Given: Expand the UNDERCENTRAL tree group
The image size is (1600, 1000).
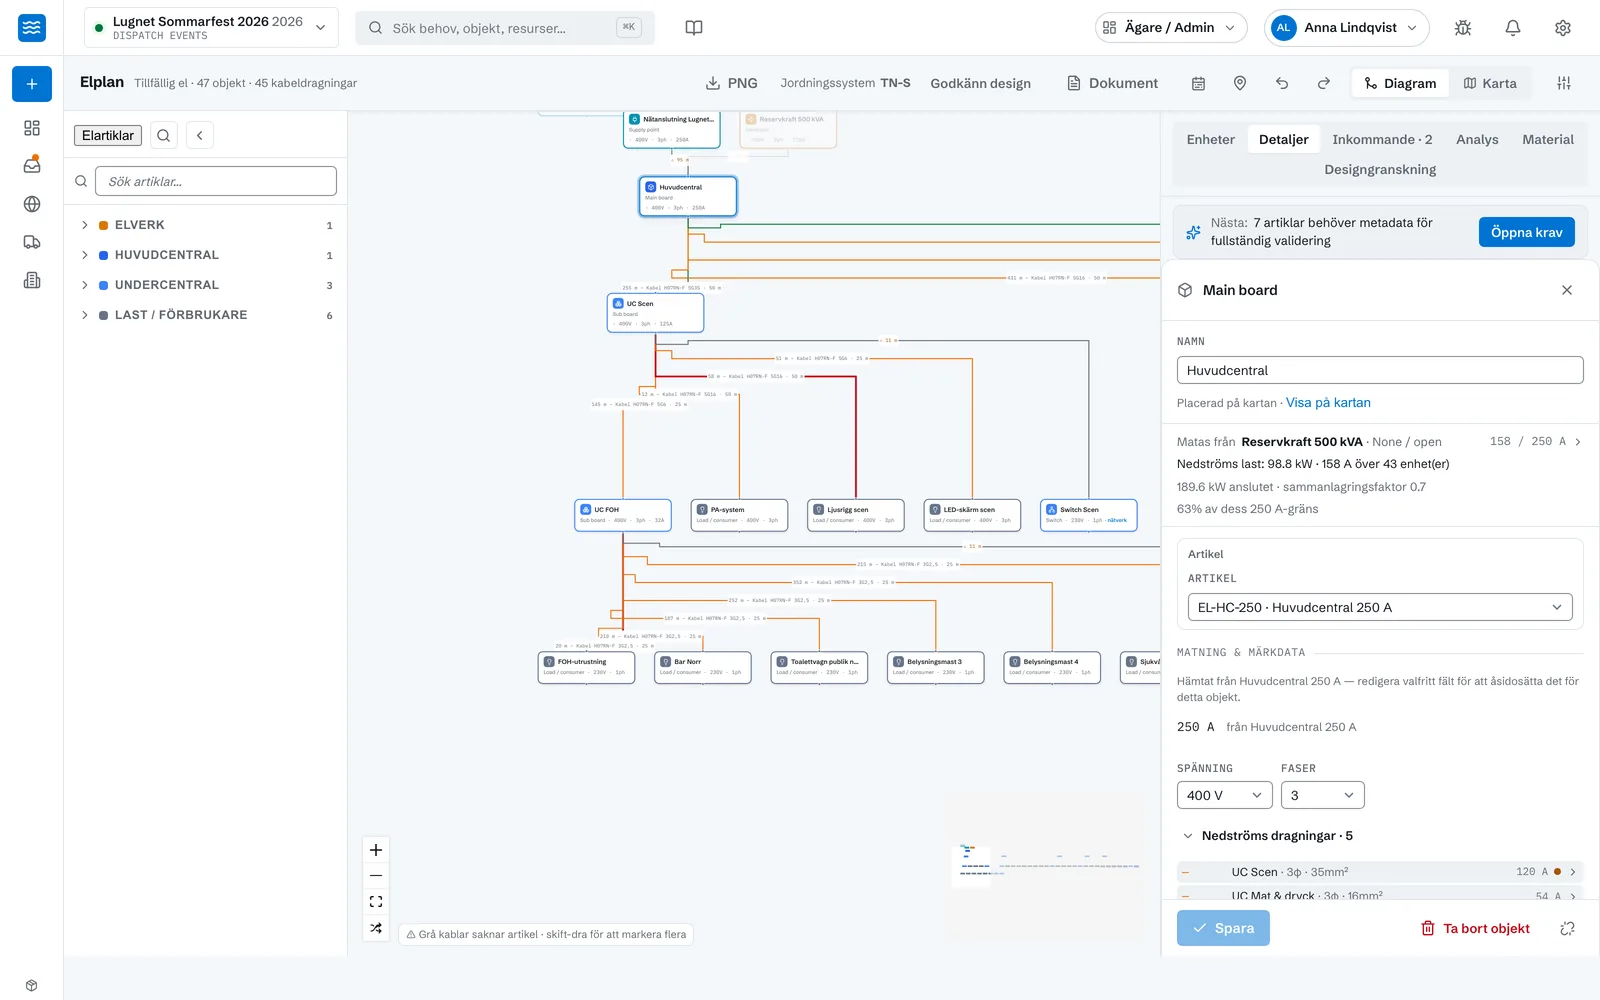Looking at the screenshot, I should pos(84,285).
